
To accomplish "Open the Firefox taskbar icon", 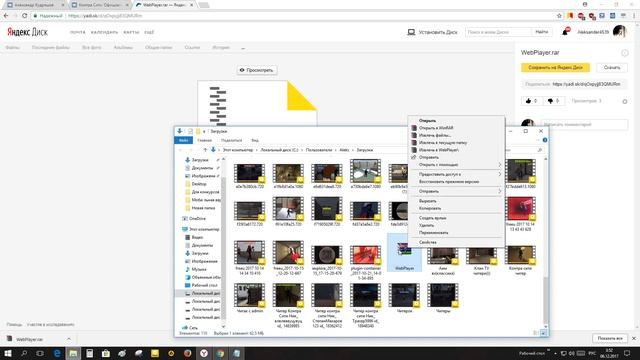I will click(x=187, y=353).
